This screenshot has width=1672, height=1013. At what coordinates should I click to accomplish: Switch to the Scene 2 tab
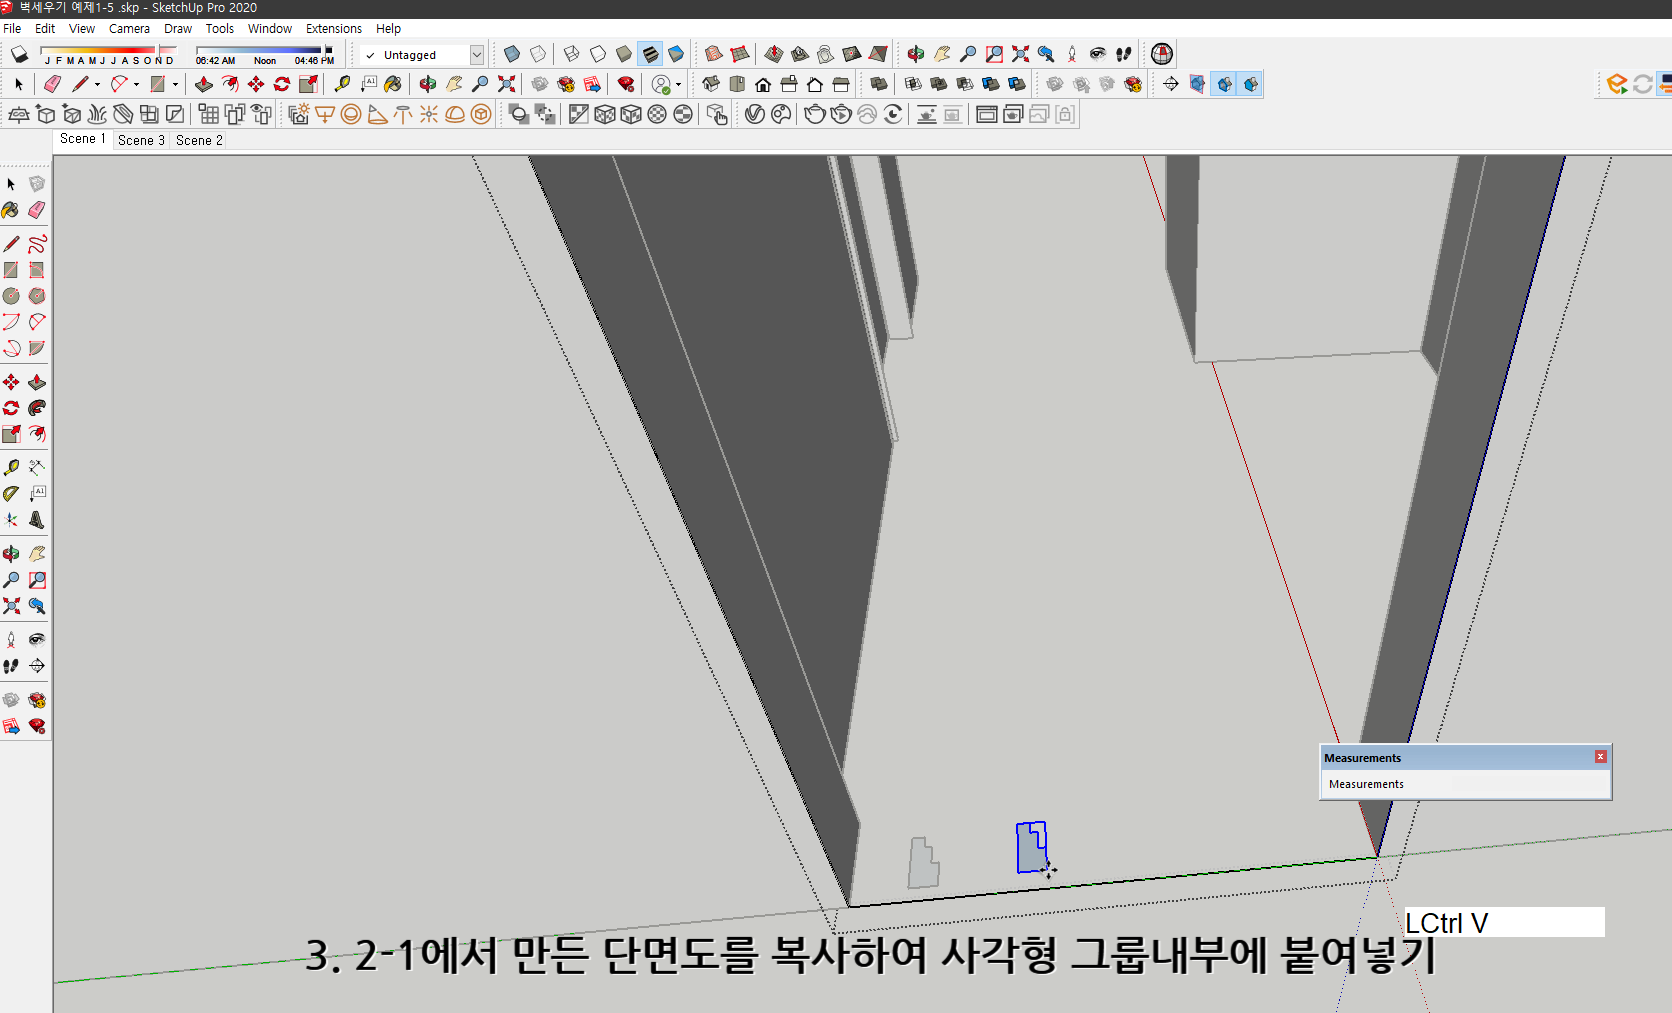point(198,140)
